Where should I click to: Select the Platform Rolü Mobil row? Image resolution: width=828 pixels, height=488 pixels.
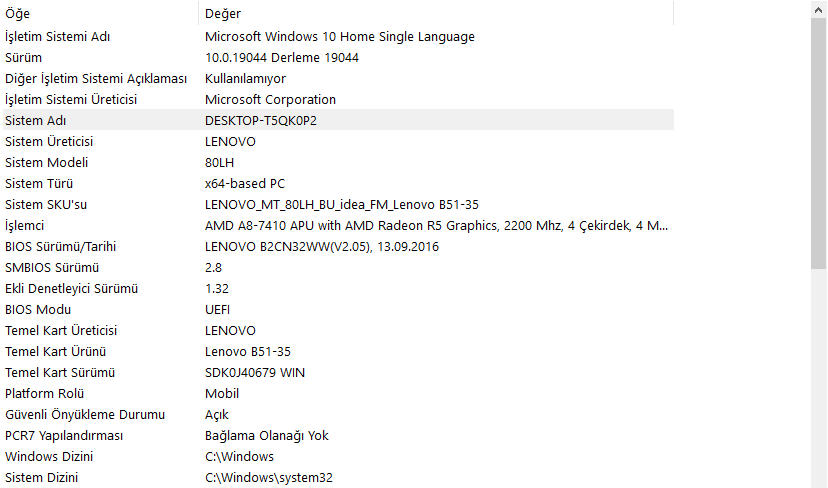click(x=43, y=393)
